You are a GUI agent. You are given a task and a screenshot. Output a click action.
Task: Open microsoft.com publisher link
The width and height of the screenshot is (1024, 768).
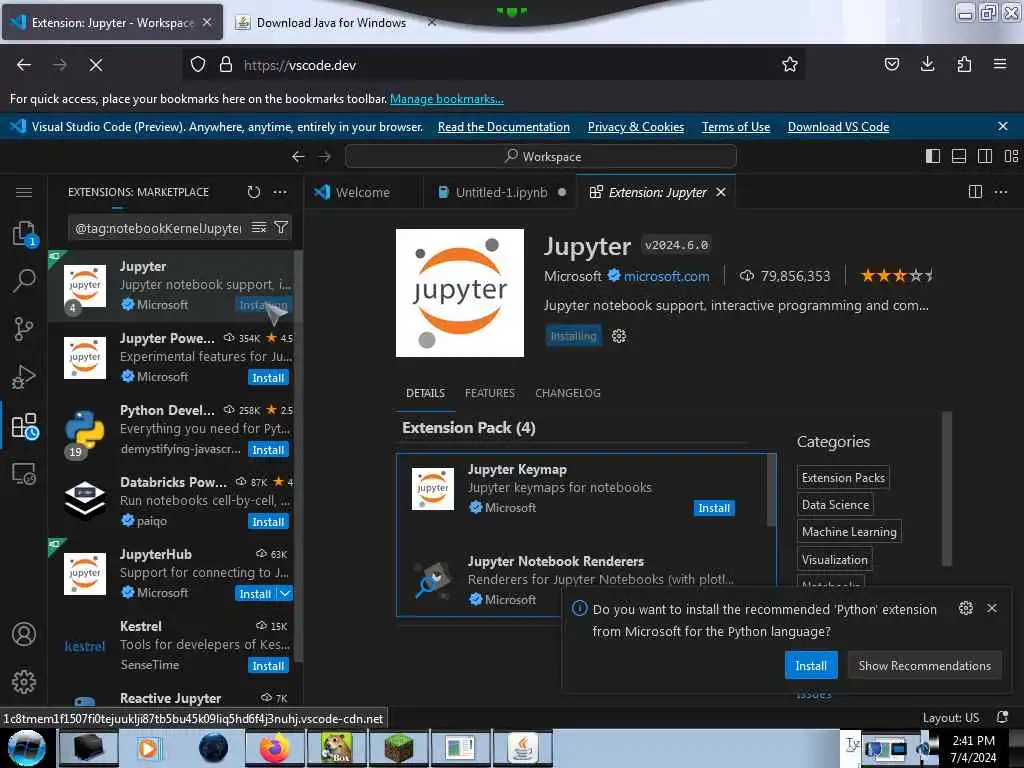click(x=666, y=276)
